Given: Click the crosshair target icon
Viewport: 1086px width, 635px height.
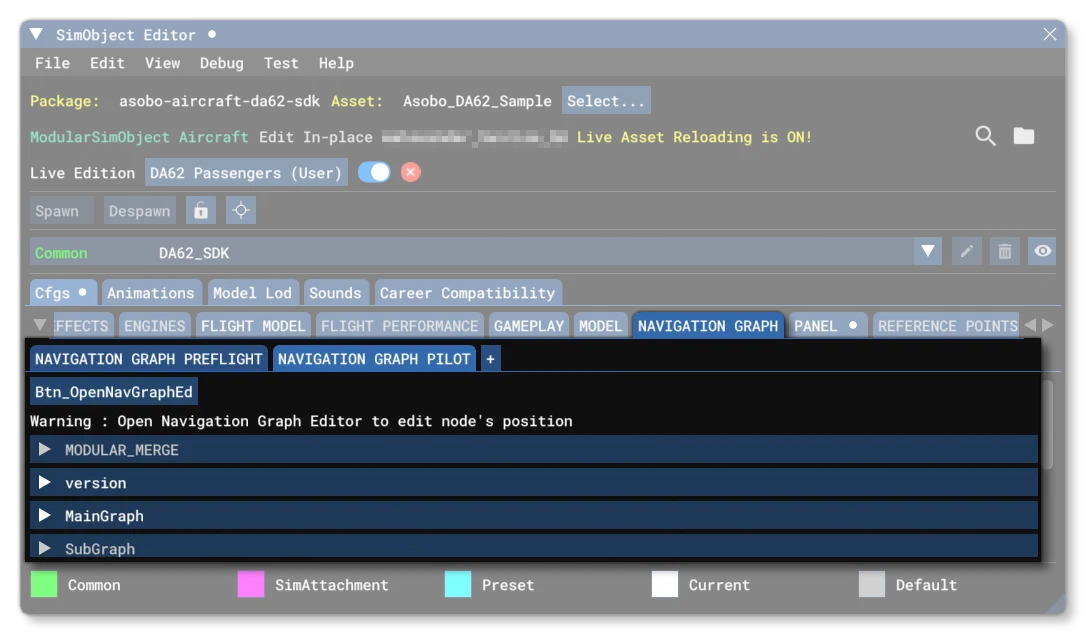Looking at the screenshot, I should (x=241, y=211).
